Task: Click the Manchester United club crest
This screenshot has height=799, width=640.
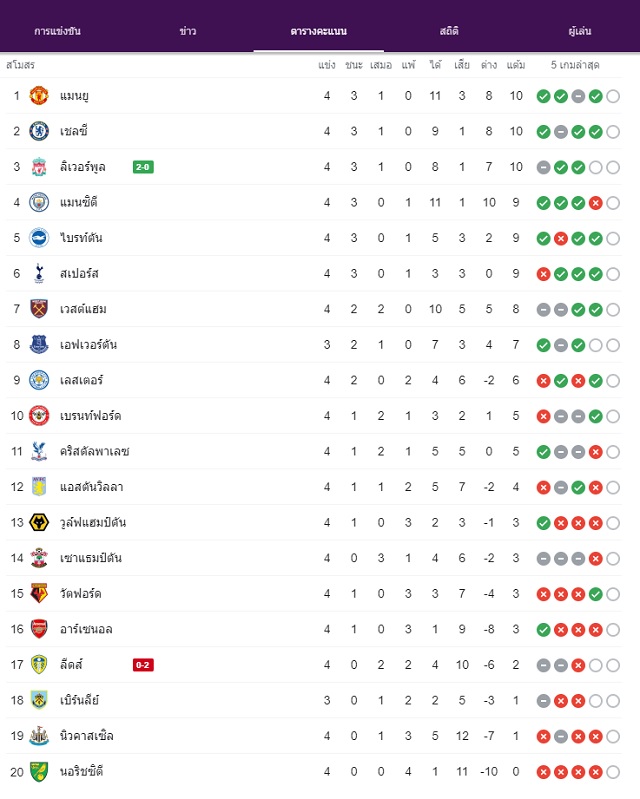Action: point(39,96)
